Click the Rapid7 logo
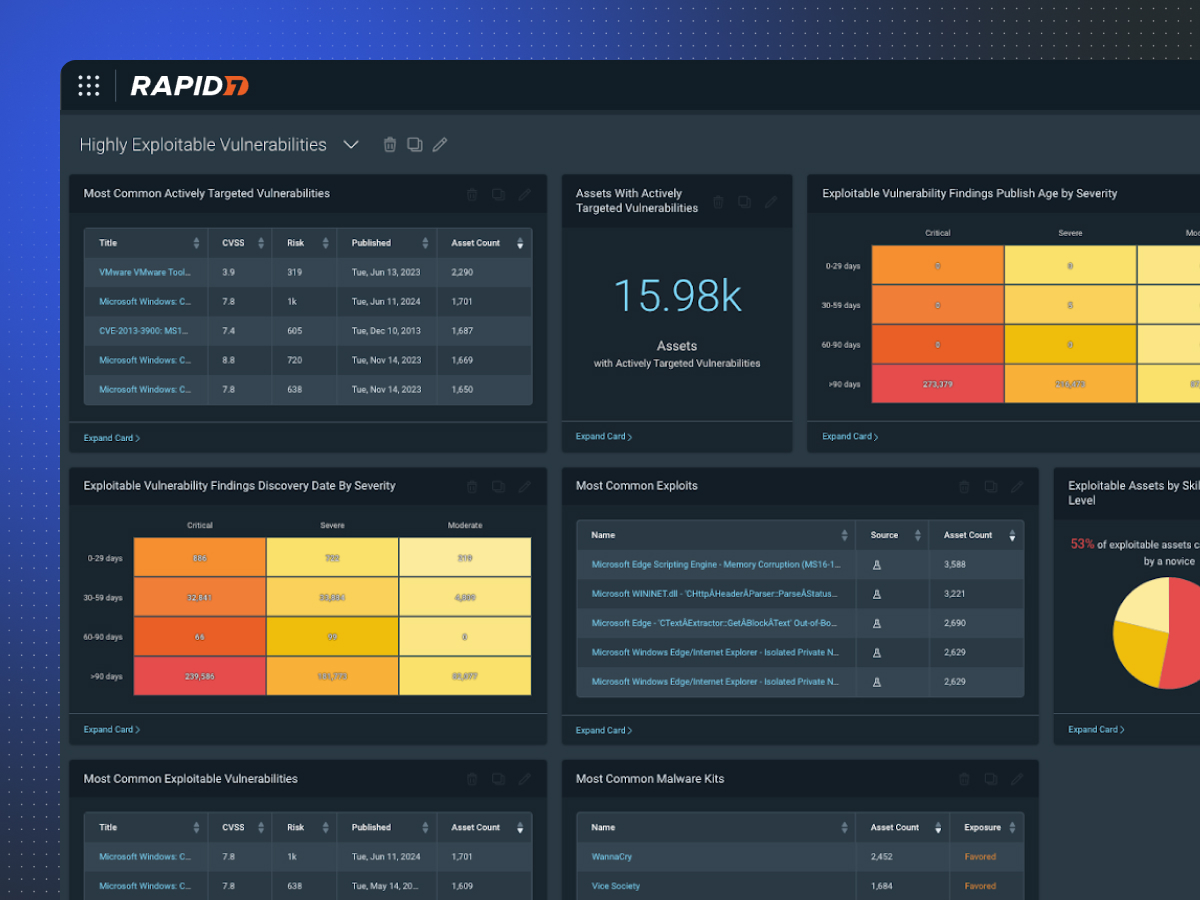The height and width of the screenshot is (900, 1200). point(189,86)
